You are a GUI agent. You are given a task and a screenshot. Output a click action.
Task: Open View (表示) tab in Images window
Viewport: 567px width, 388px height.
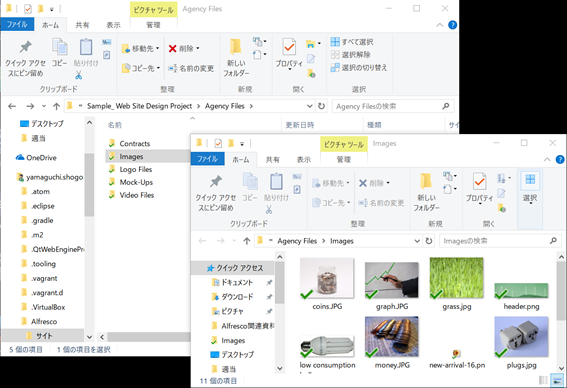[x=304, y=159]
